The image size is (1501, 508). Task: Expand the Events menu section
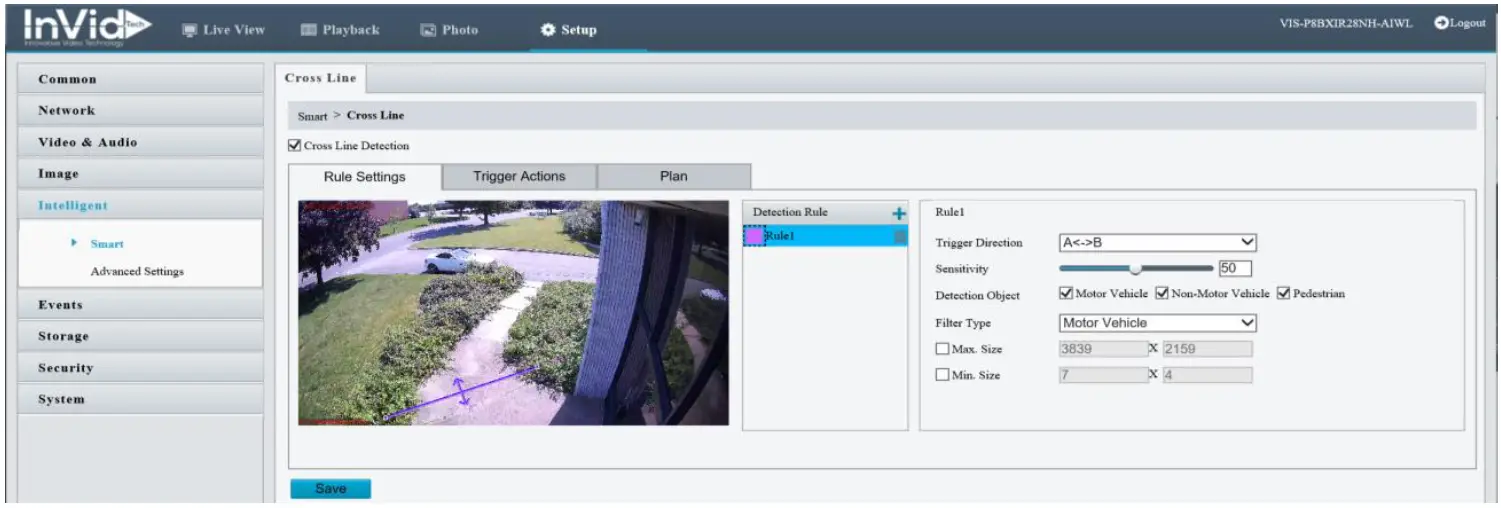click(141, 305)
